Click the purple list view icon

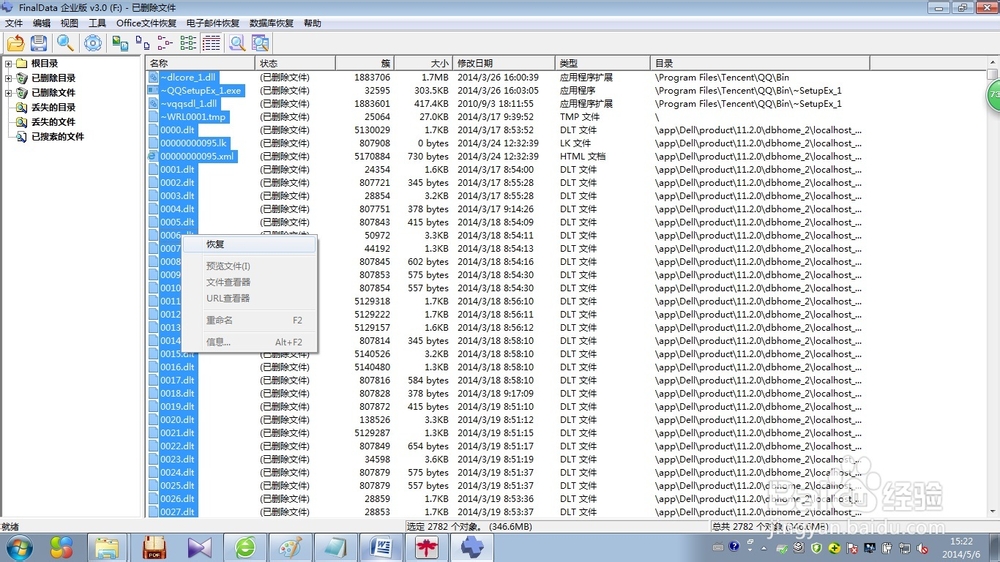click(165, 43)
